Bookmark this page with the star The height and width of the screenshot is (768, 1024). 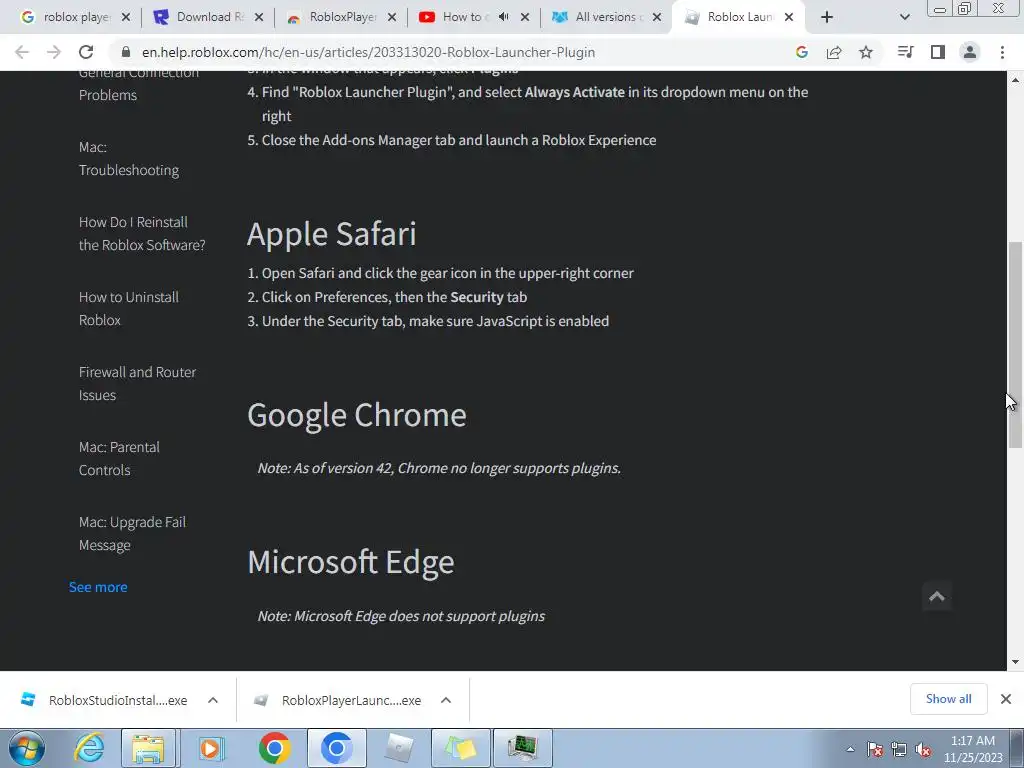point(866,52)
